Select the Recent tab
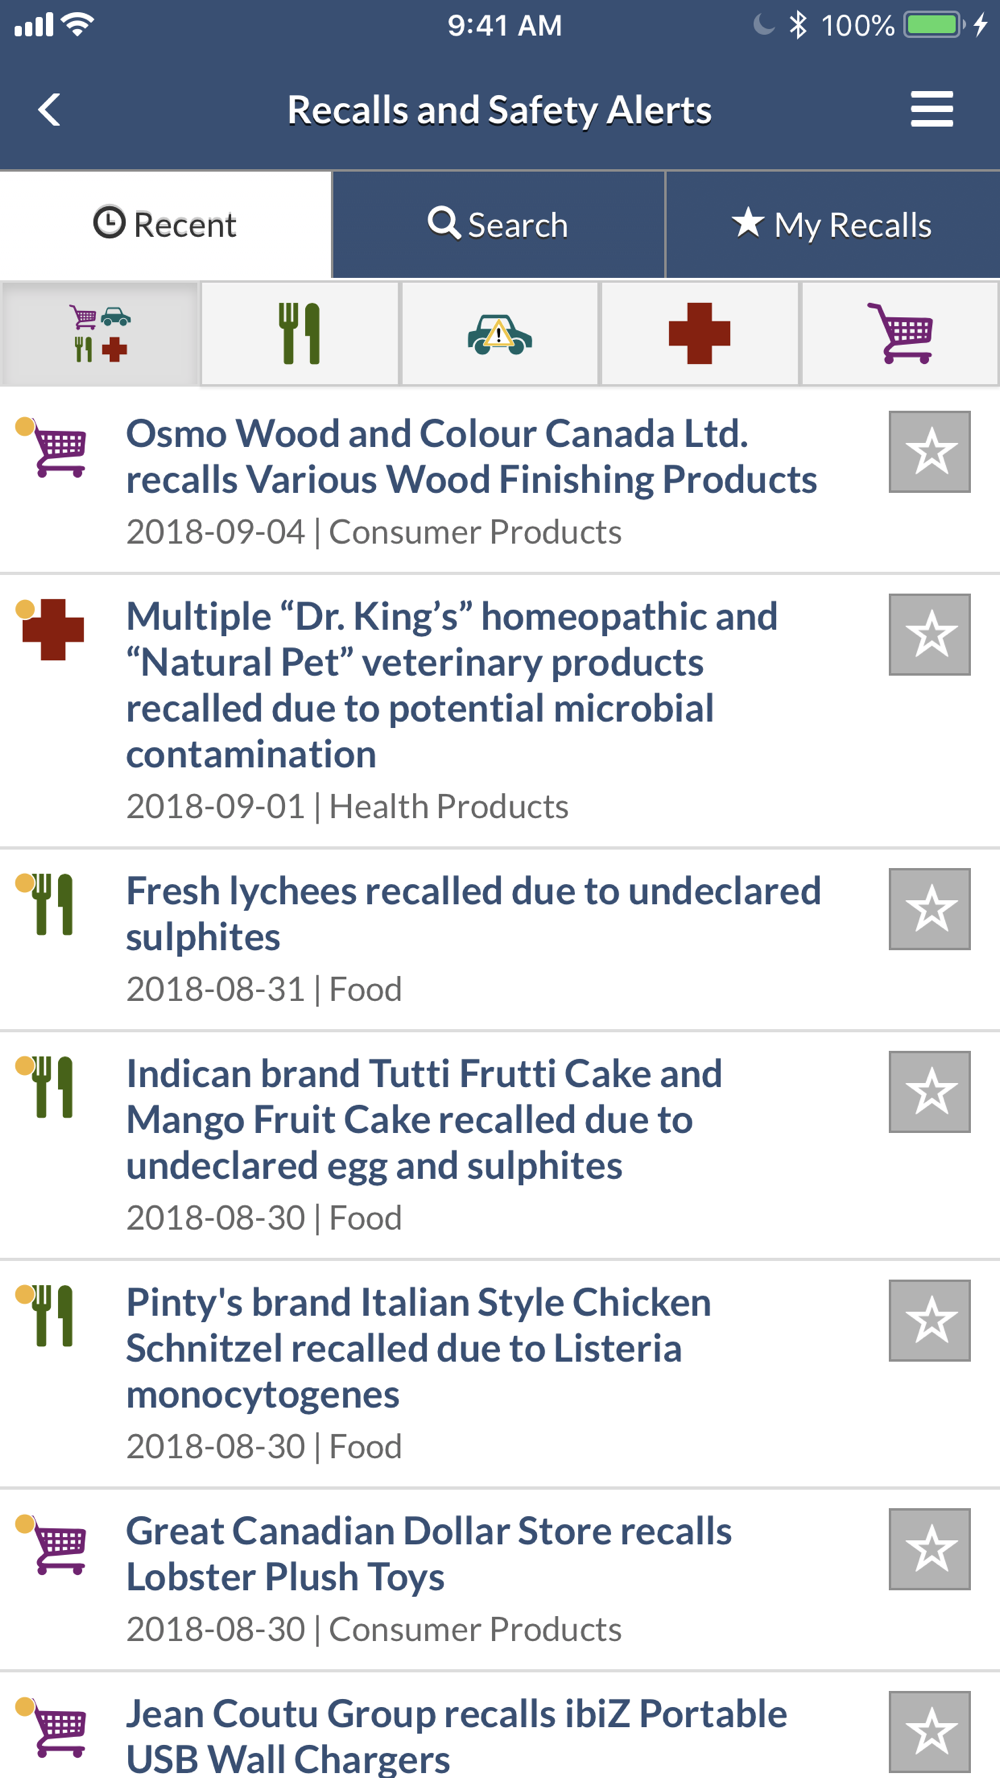The width and height of the screenshot is (1000, 1778). coord(165,225)
